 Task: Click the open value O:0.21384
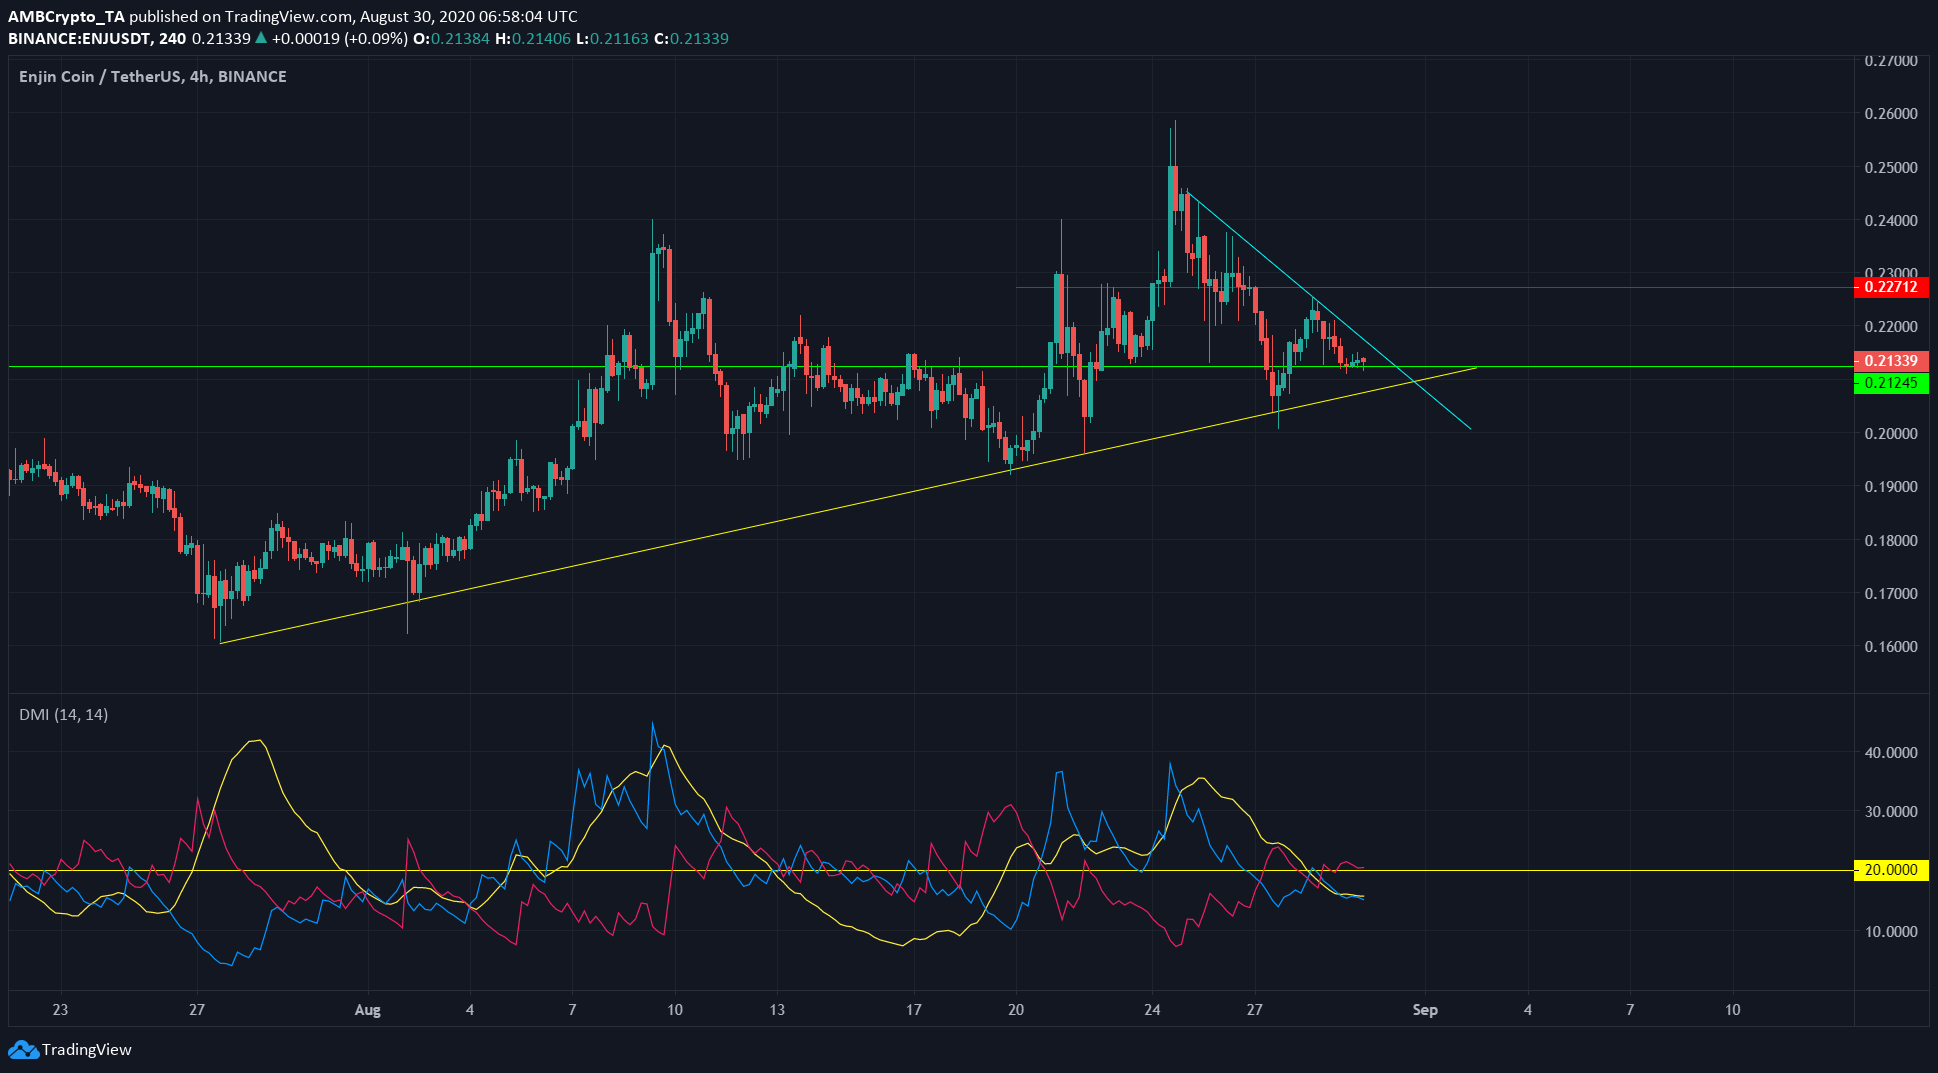pos(452,38)
